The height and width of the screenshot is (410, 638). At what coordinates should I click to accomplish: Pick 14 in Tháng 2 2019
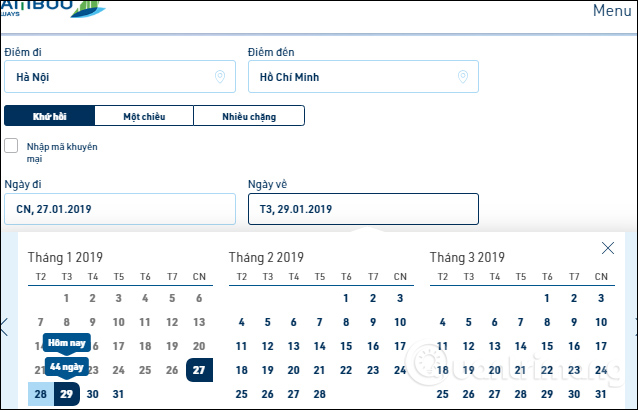(320, 346)
